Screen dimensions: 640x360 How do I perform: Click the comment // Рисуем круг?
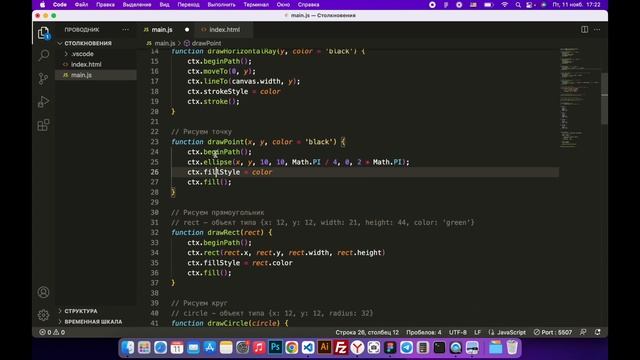click(199, 303)
